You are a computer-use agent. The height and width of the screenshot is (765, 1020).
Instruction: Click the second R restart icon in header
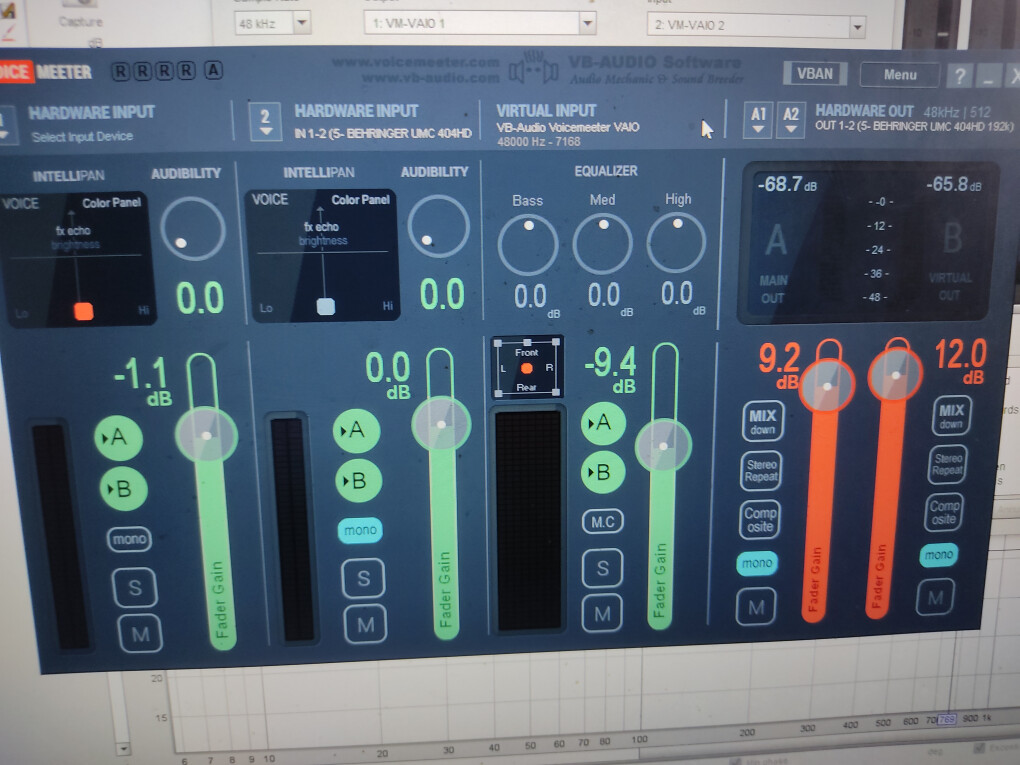(x=142, y=71)
